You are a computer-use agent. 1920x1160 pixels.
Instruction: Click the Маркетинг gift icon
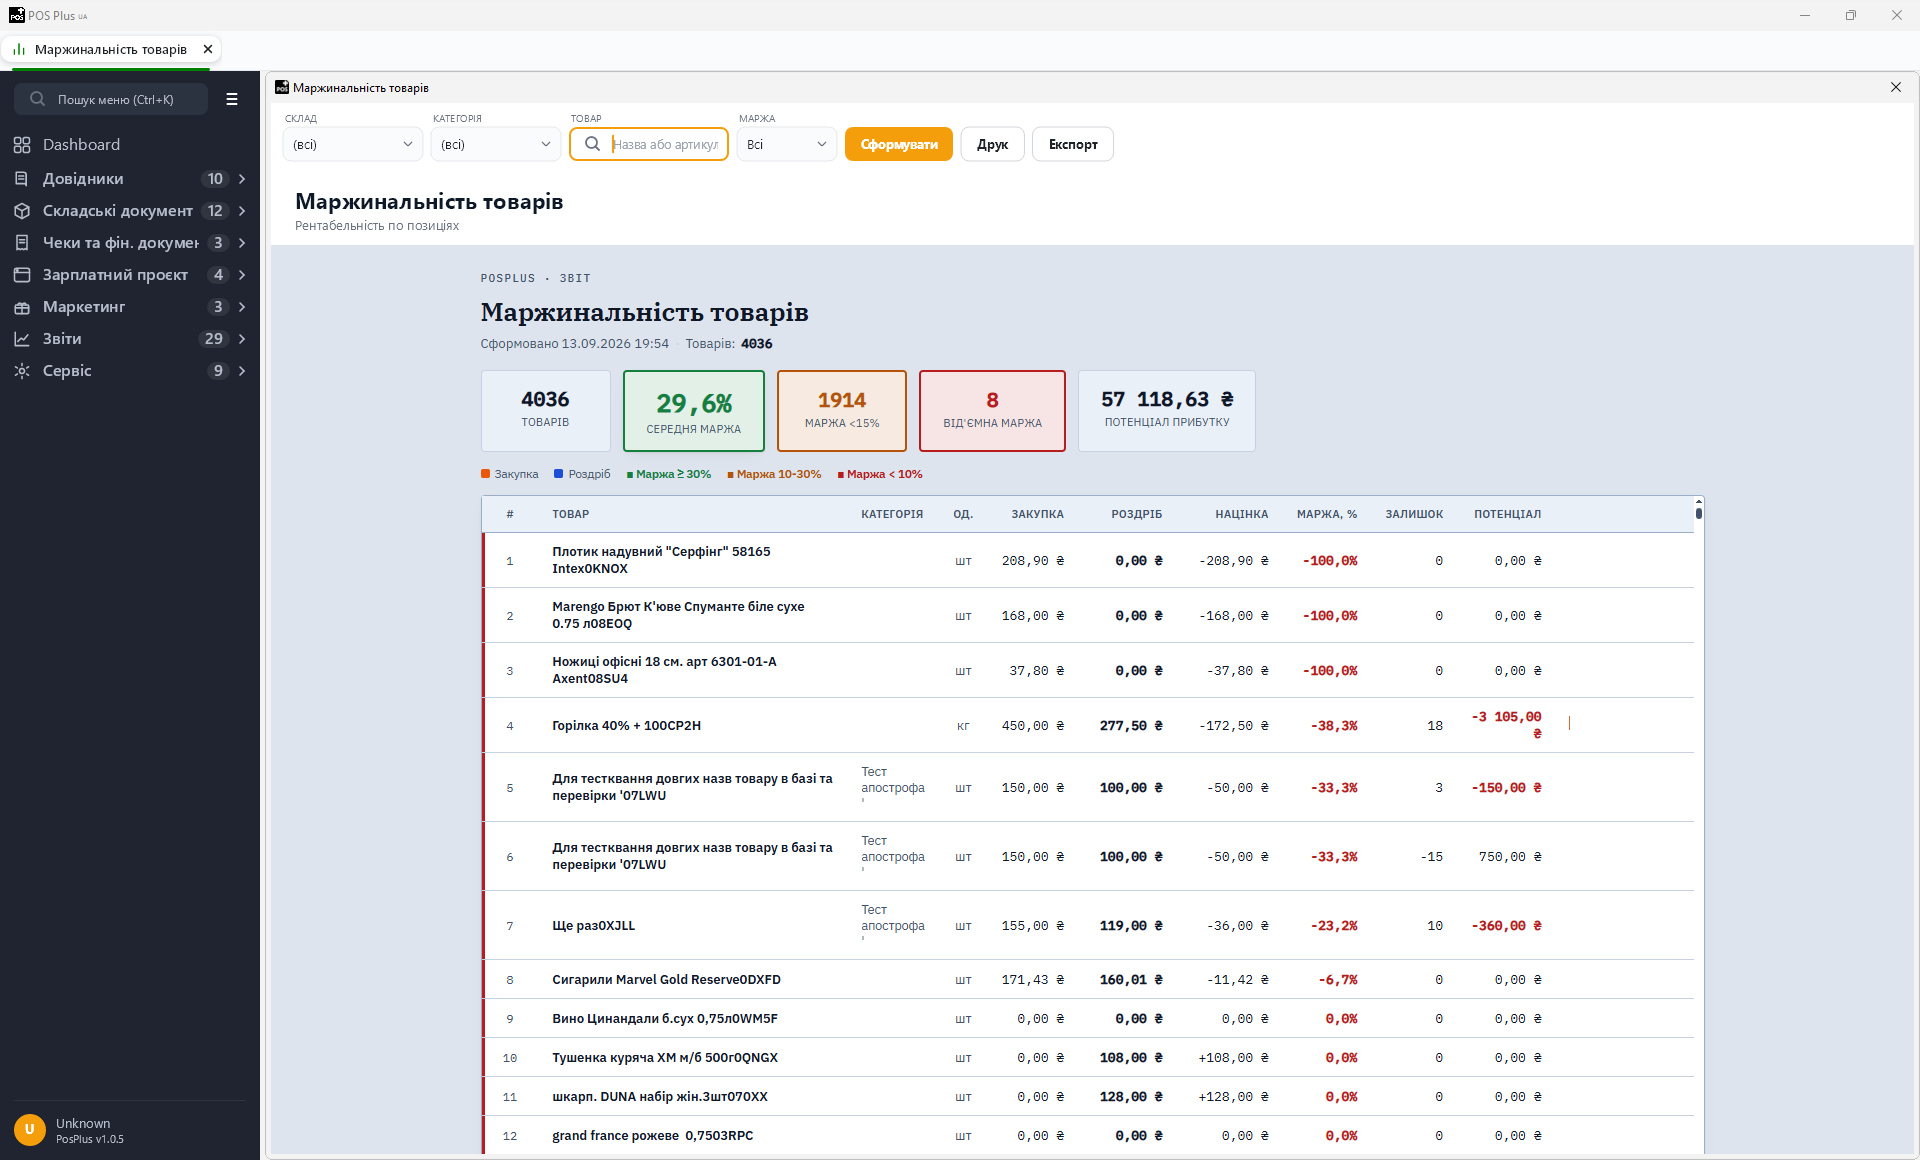22,307
